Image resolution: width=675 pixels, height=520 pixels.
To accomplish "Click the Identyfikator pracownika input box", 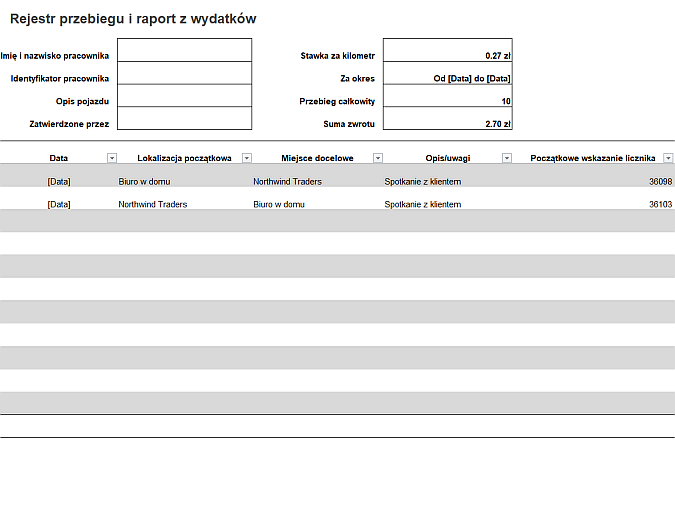I will point(184,73).
